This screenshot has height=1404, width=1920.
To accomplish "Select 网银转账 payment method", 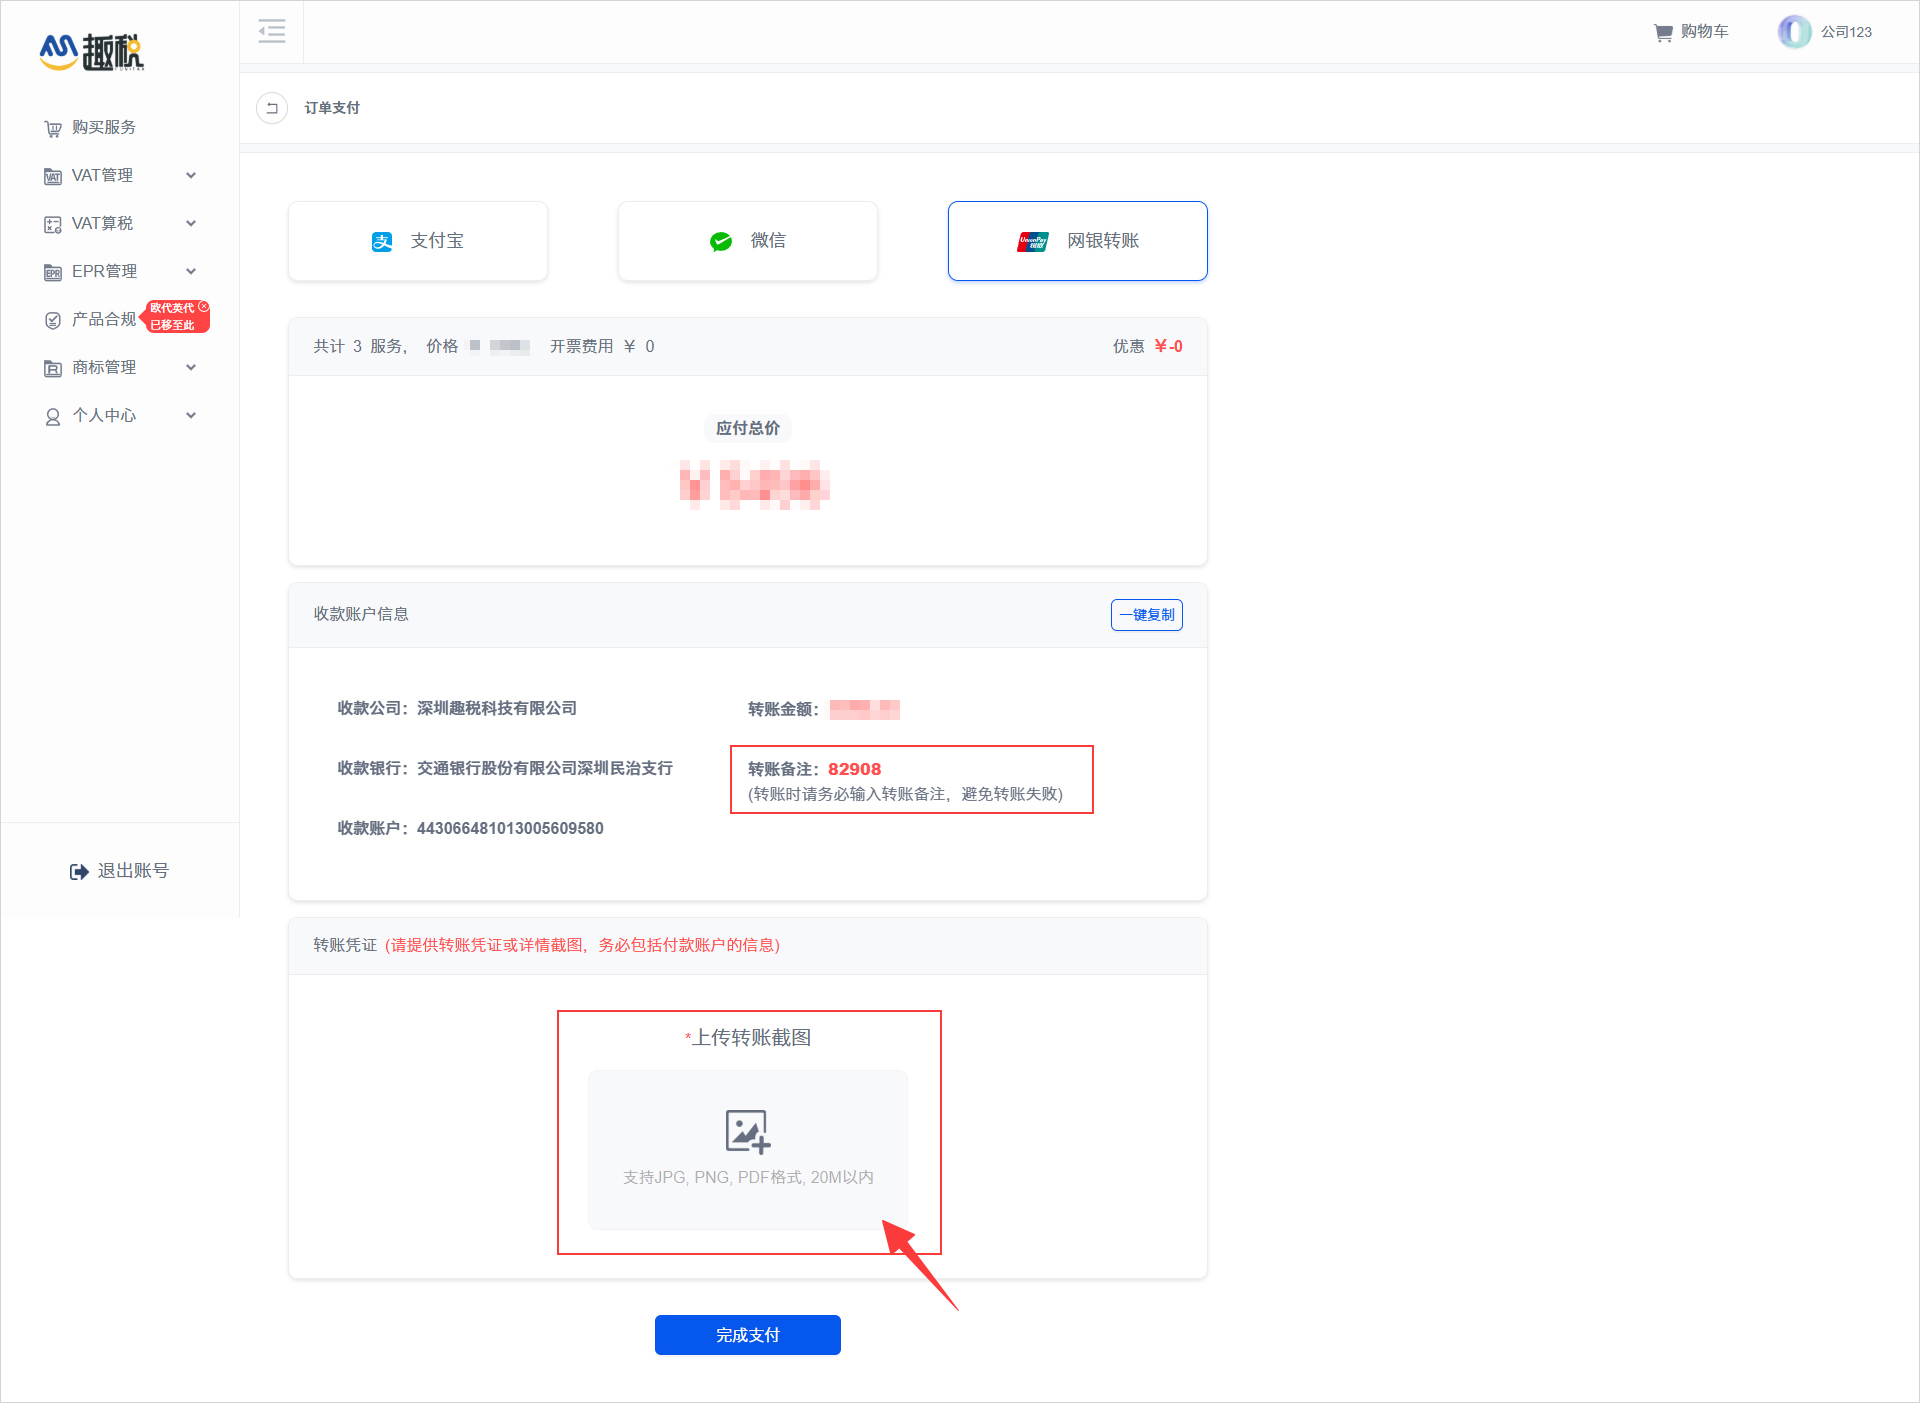I will click(1077, 241).
